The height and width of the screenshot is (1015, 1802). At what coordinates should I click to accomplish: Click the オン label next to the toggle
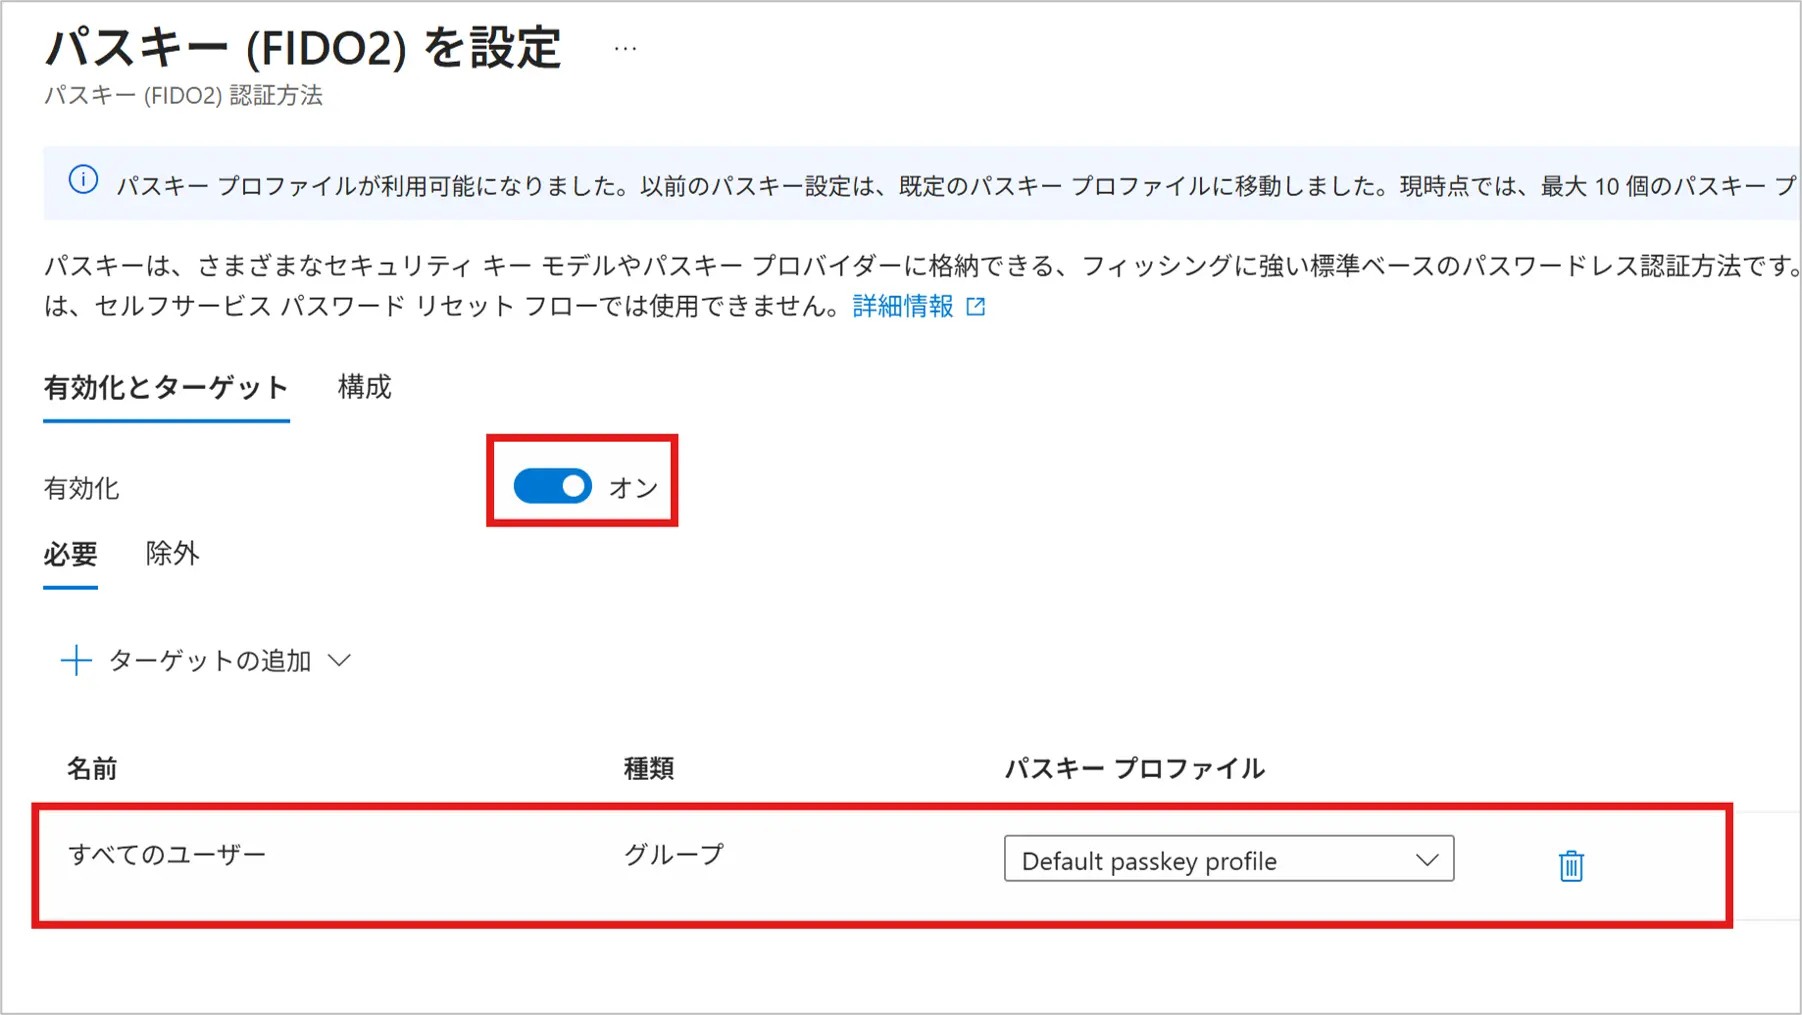click(633, 488)
